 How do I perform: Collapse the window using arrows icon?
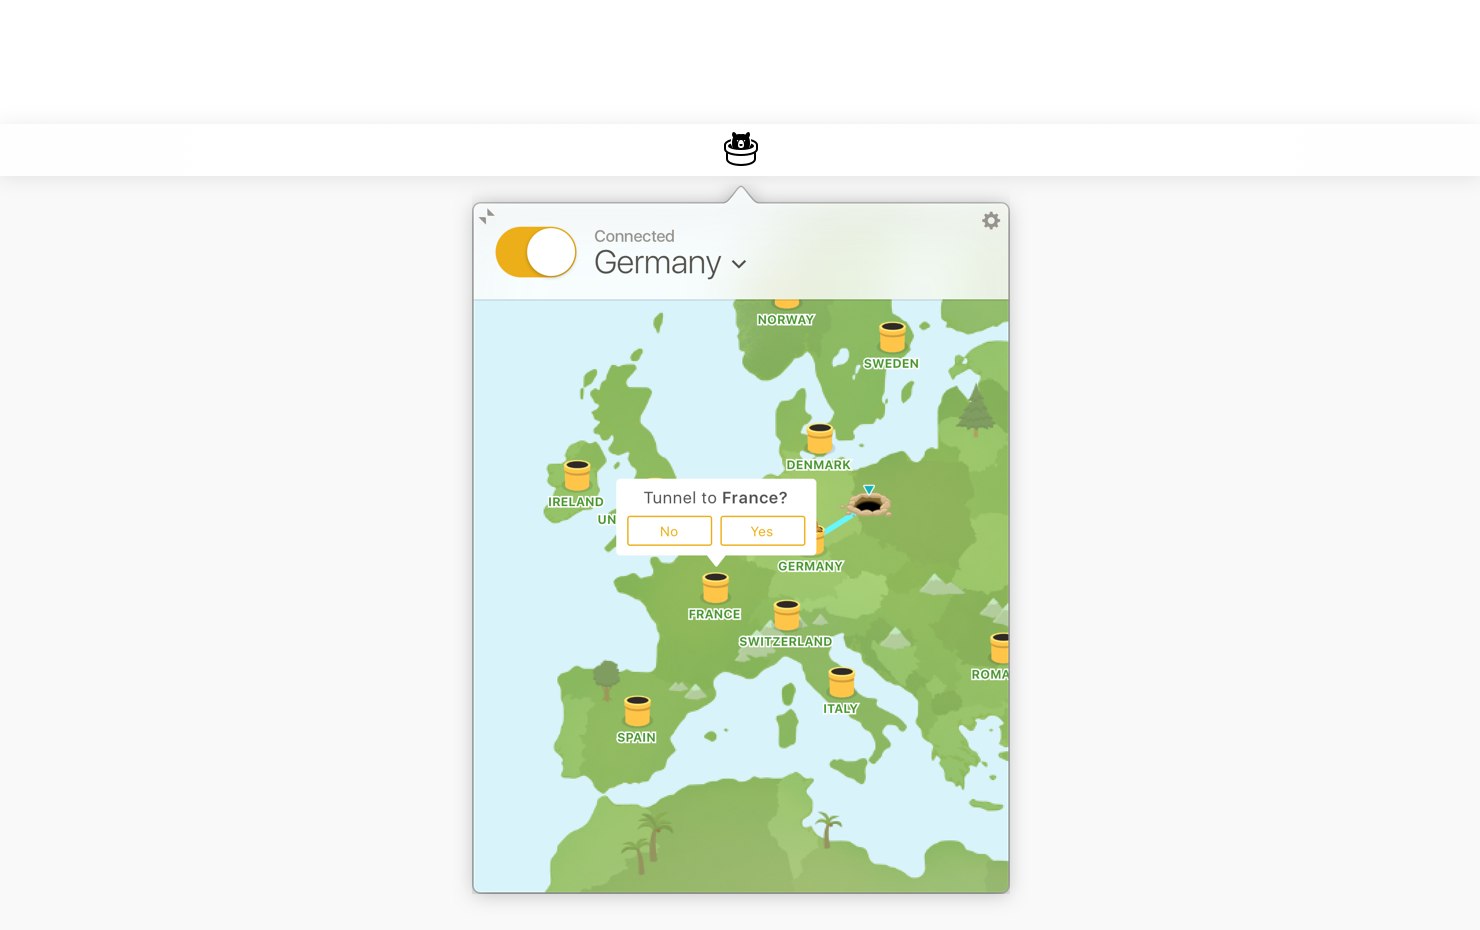[487, 216]
